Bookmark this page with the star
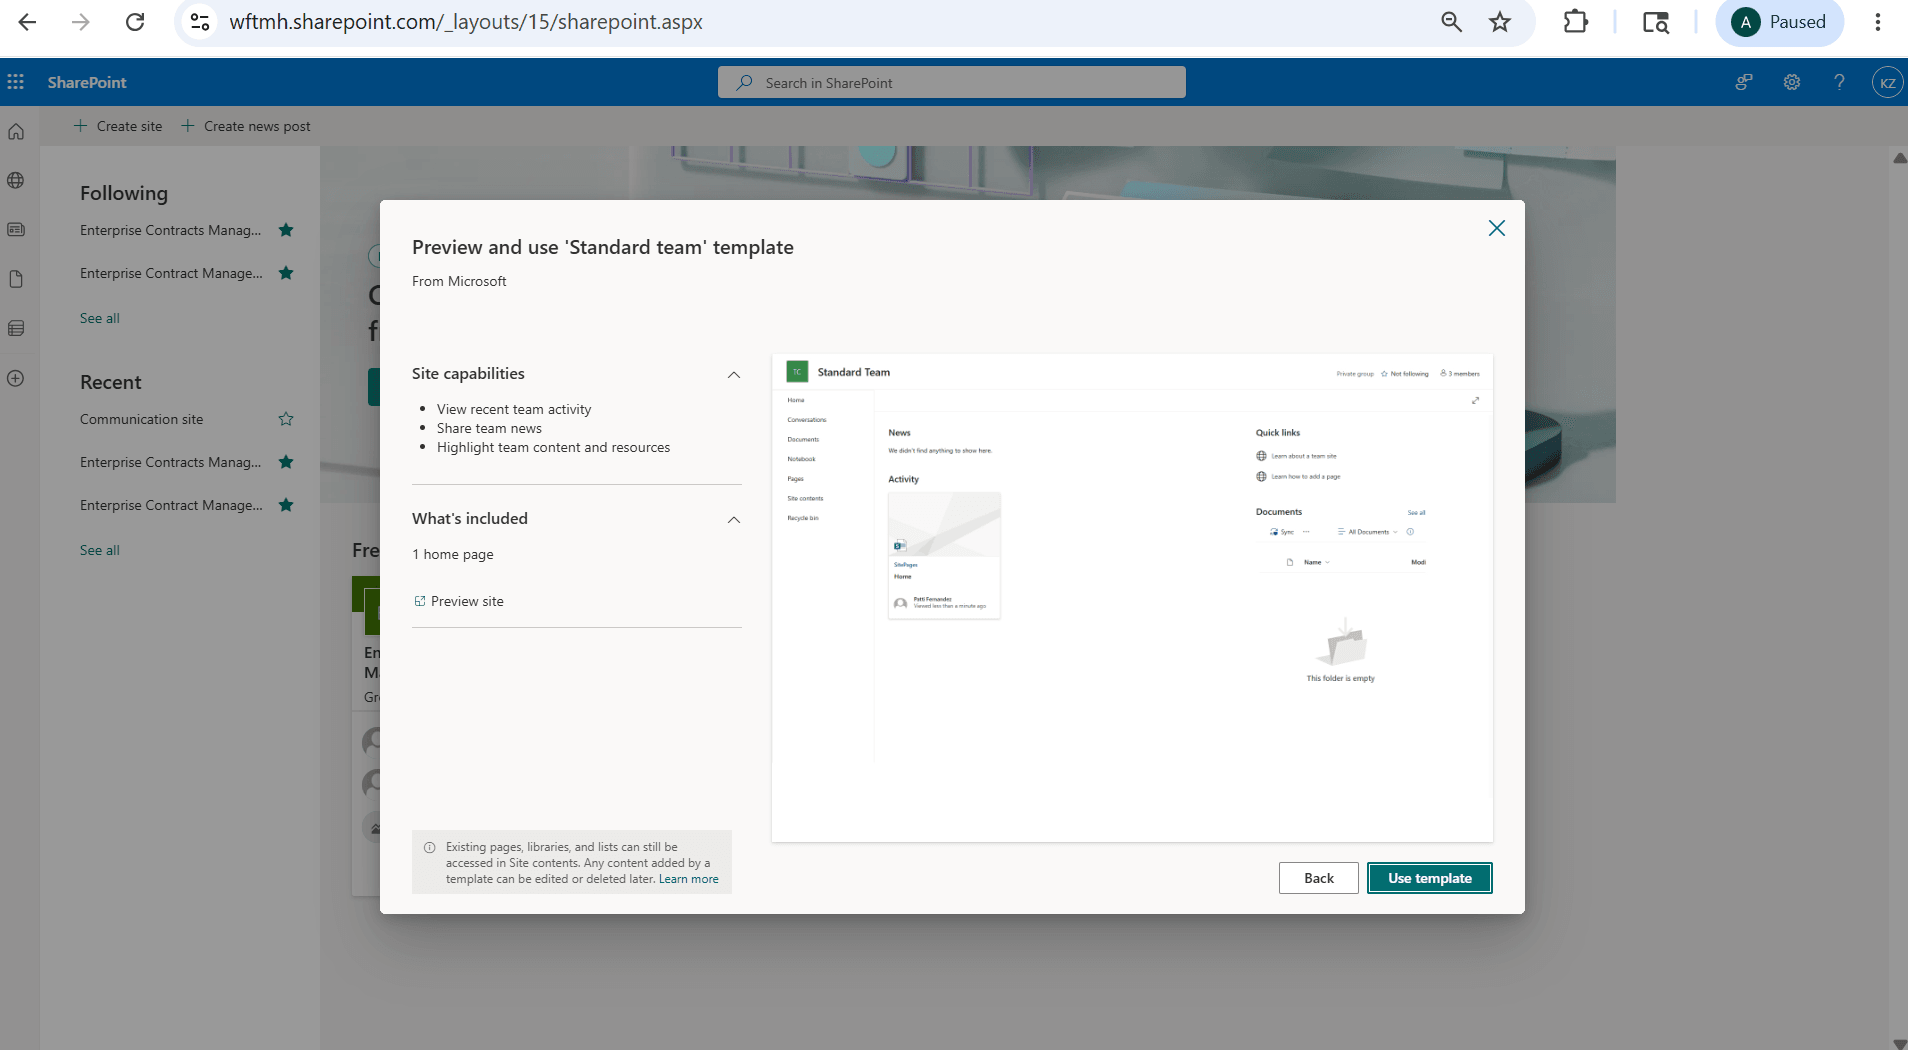1908x1050 pixels. (x=1500, y=22)
